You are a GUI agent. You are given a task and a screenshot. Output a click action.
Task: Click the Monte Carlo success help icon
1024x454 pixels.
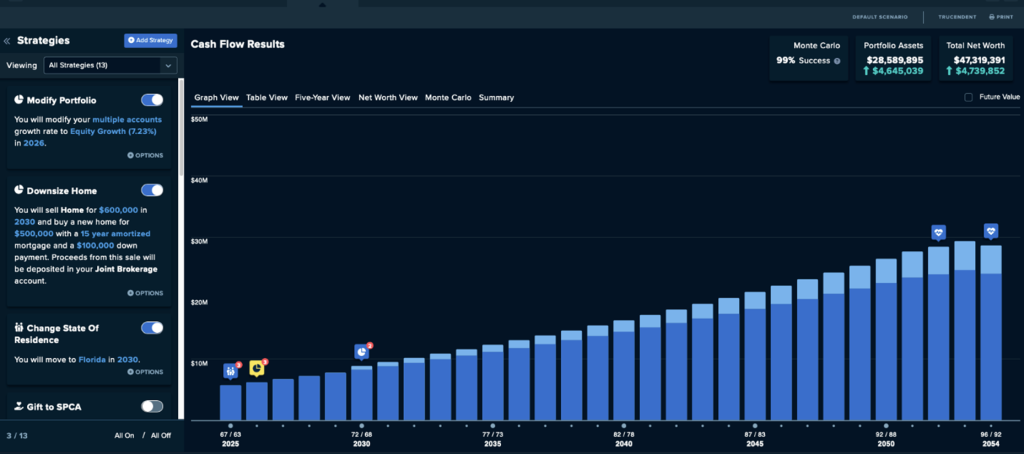point(837,61)
